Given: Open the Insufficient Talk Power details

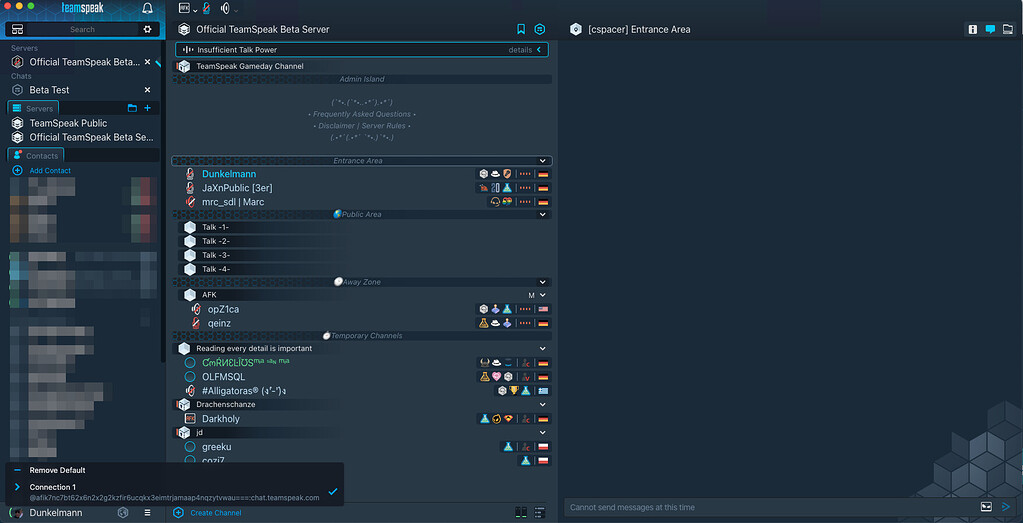Looking at the screenshot, I should [525, 49].
